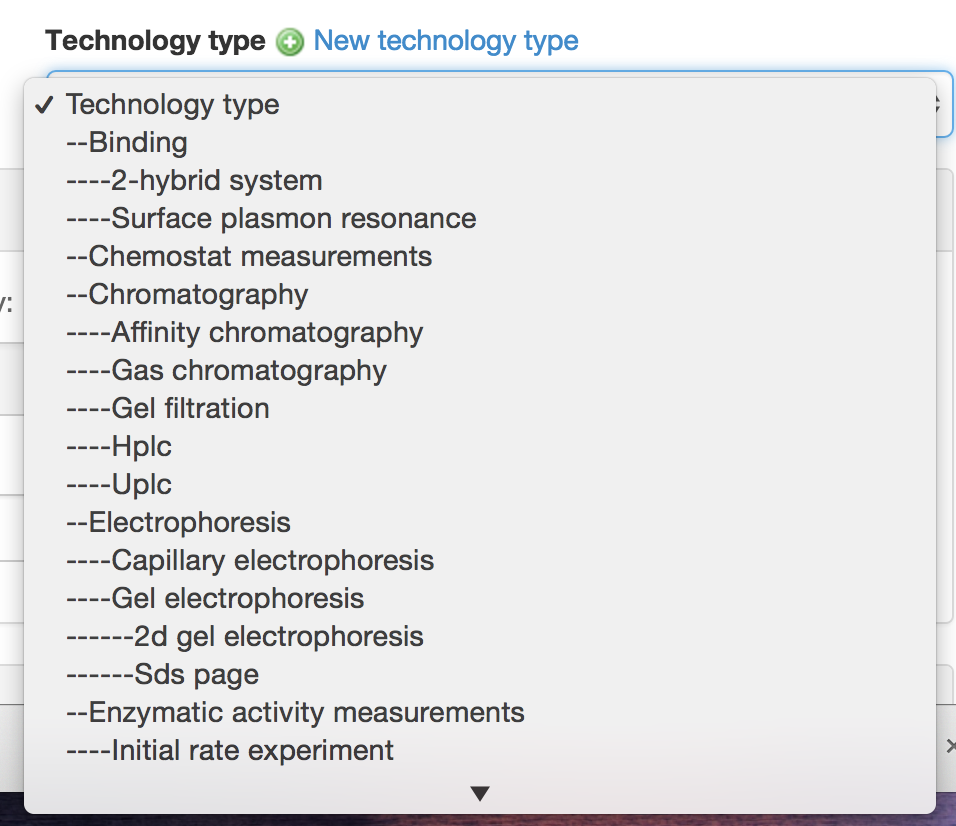Screen dimensions: 956x826
Task: Choose Gas chromatography from the list
Action: point(225,370)
